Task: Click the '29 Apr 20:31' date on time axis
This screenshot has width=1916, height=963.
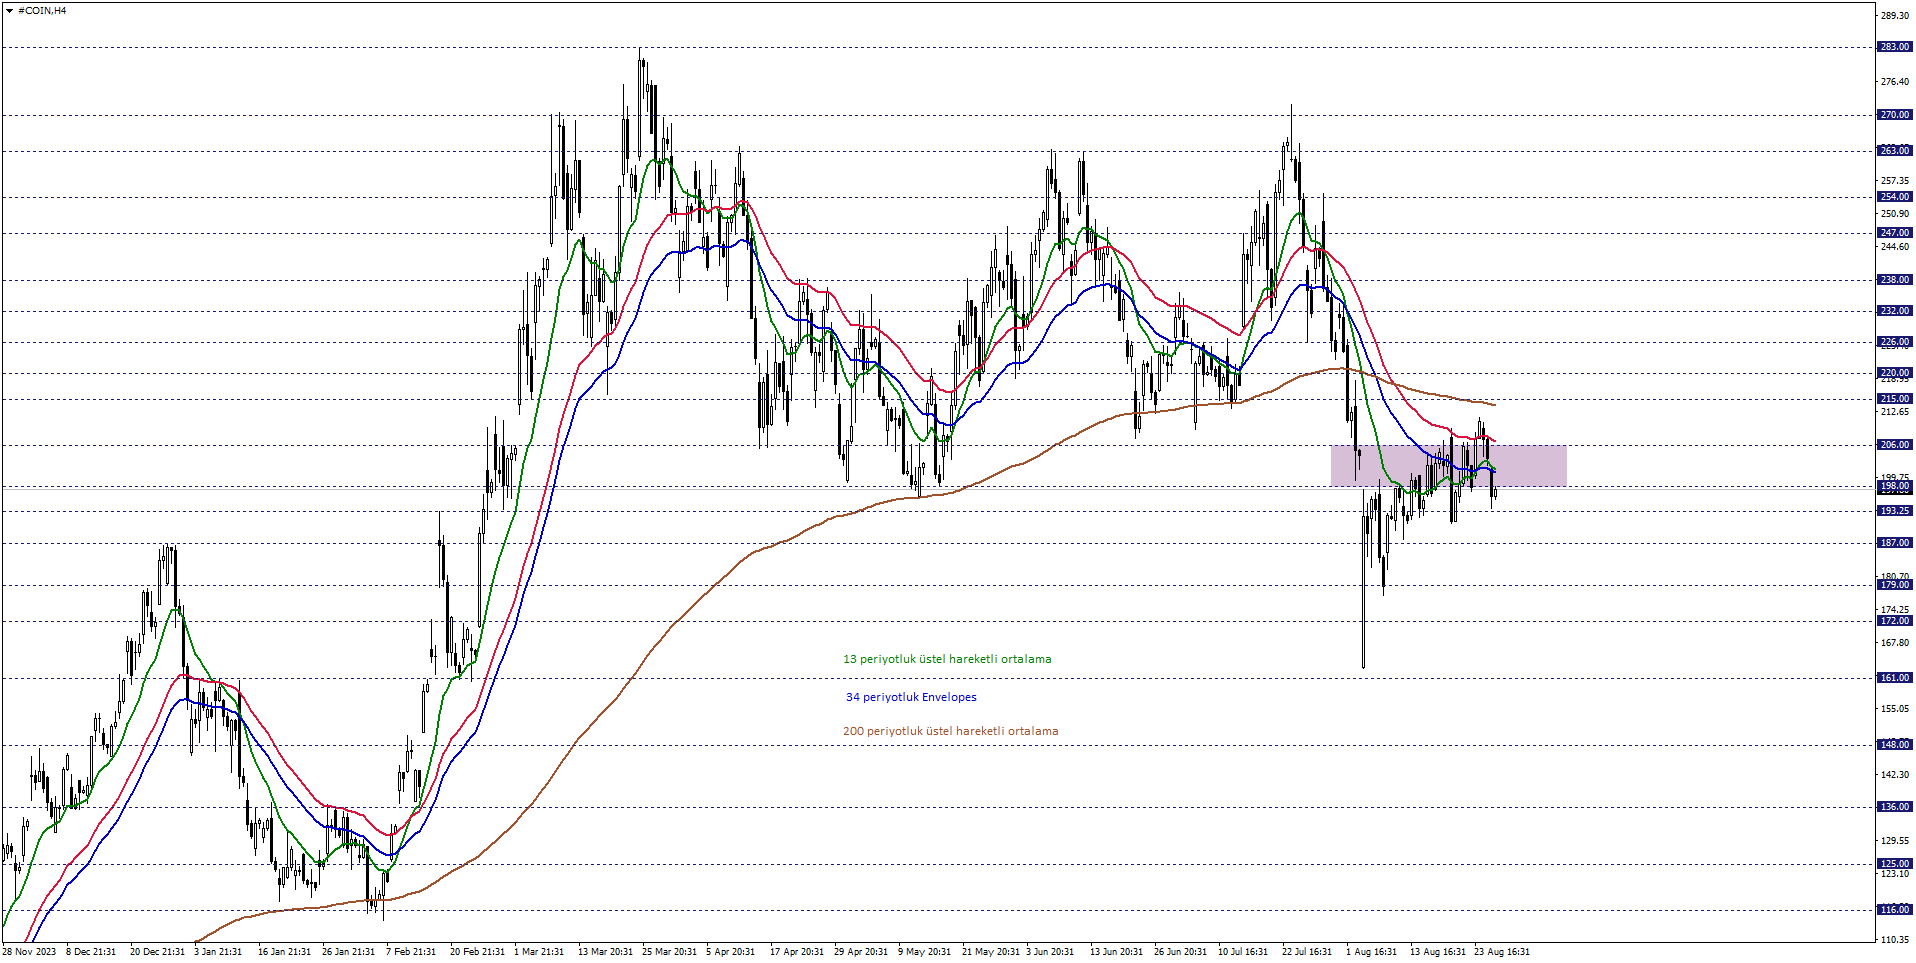Action: [861, 952]
